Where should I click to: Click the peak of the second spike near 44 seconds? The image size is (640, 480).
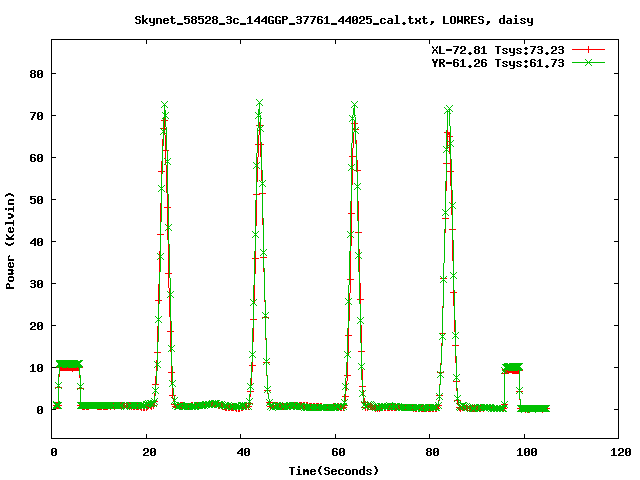(259, 102)
